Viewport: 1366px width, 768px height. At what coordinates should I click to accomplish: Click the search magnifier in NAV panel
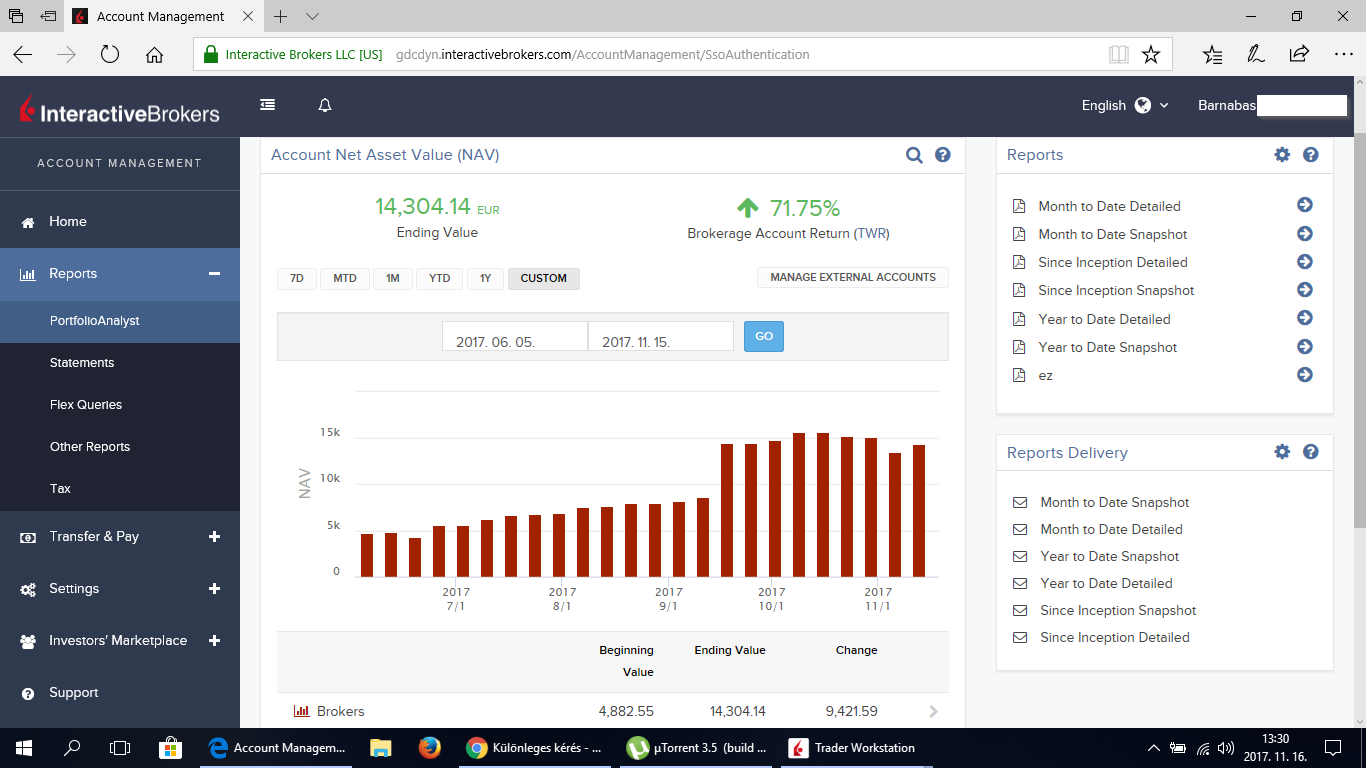[x=914, y=155]
